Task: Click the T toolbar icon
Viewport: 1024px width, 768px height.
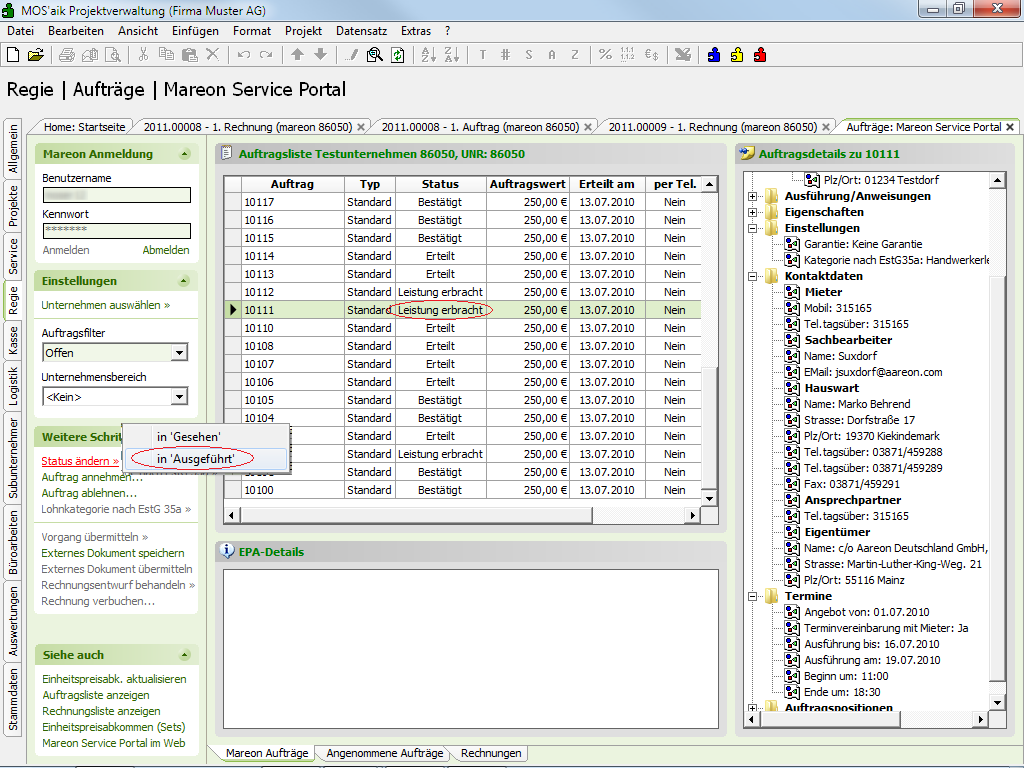Action: (483, 55)
